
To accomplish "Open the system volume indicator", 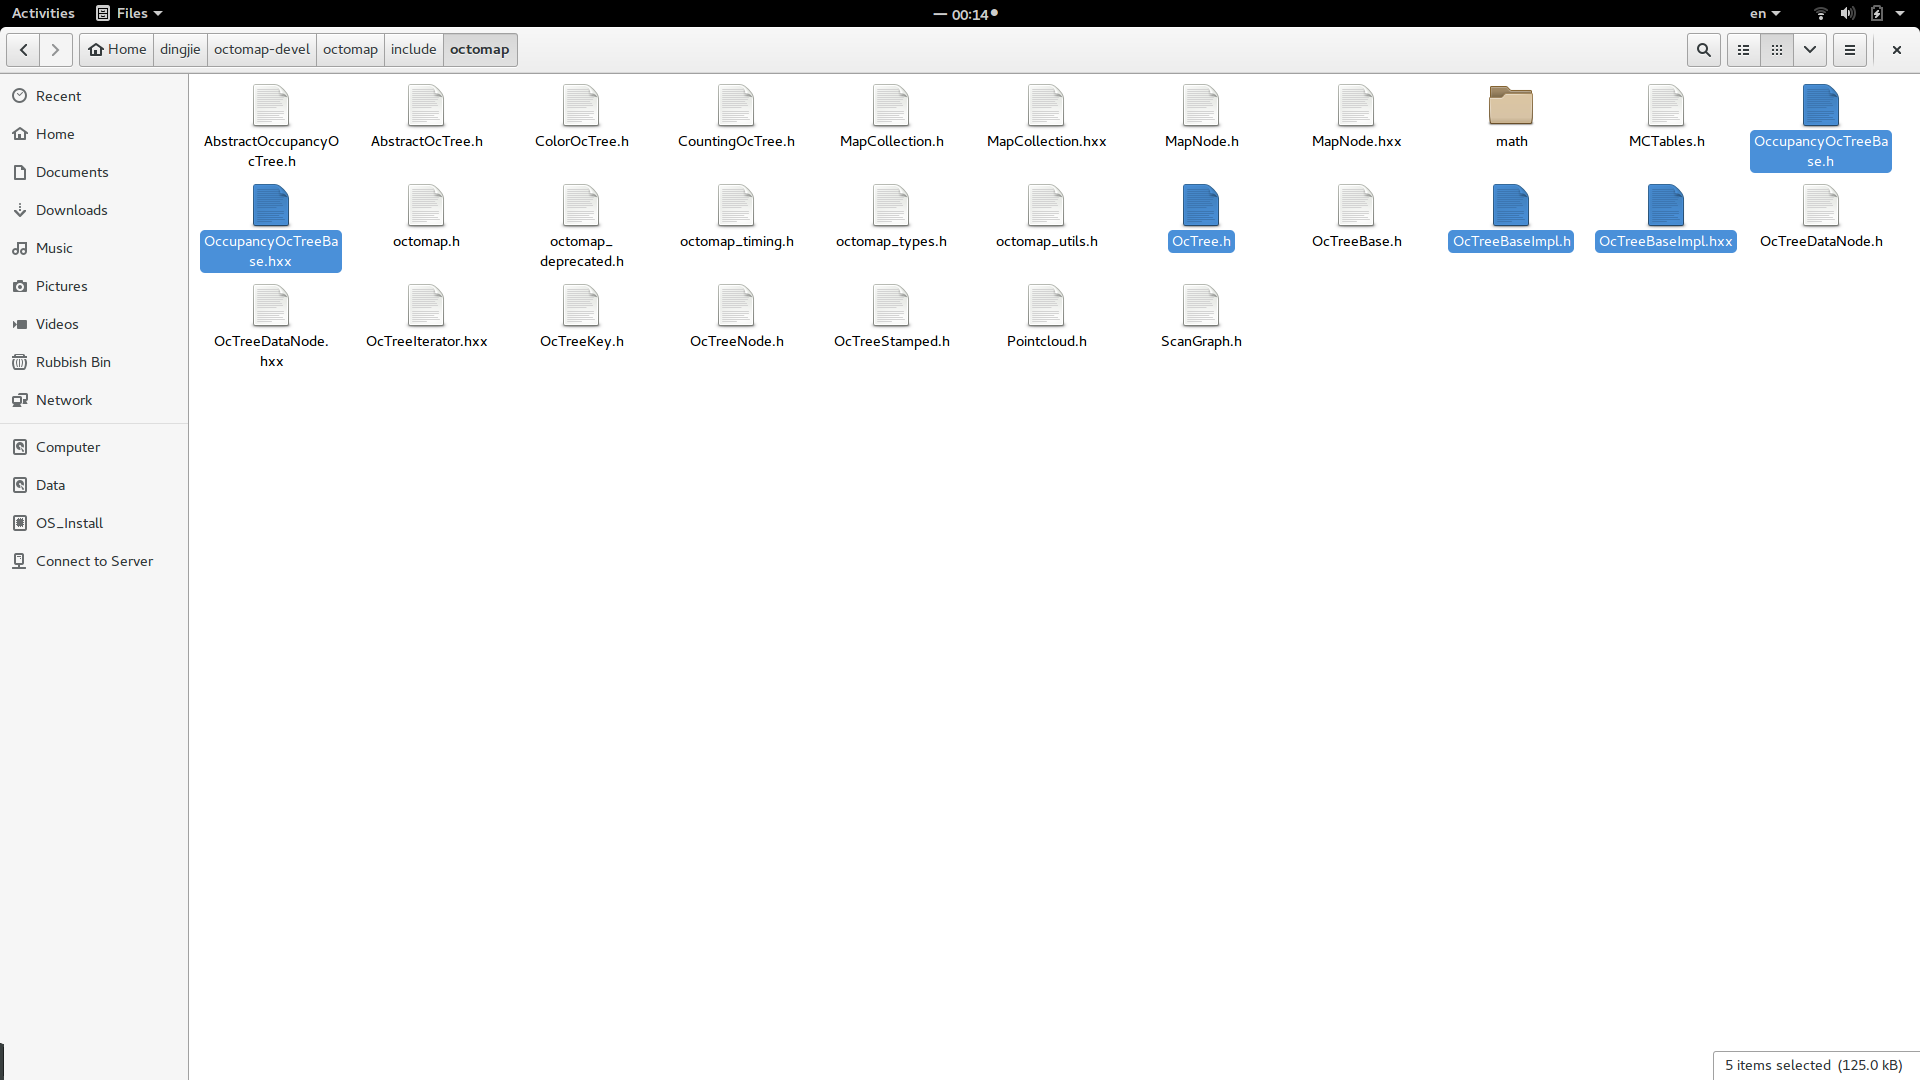I will pyautogui.click(x=1847, y=13).
